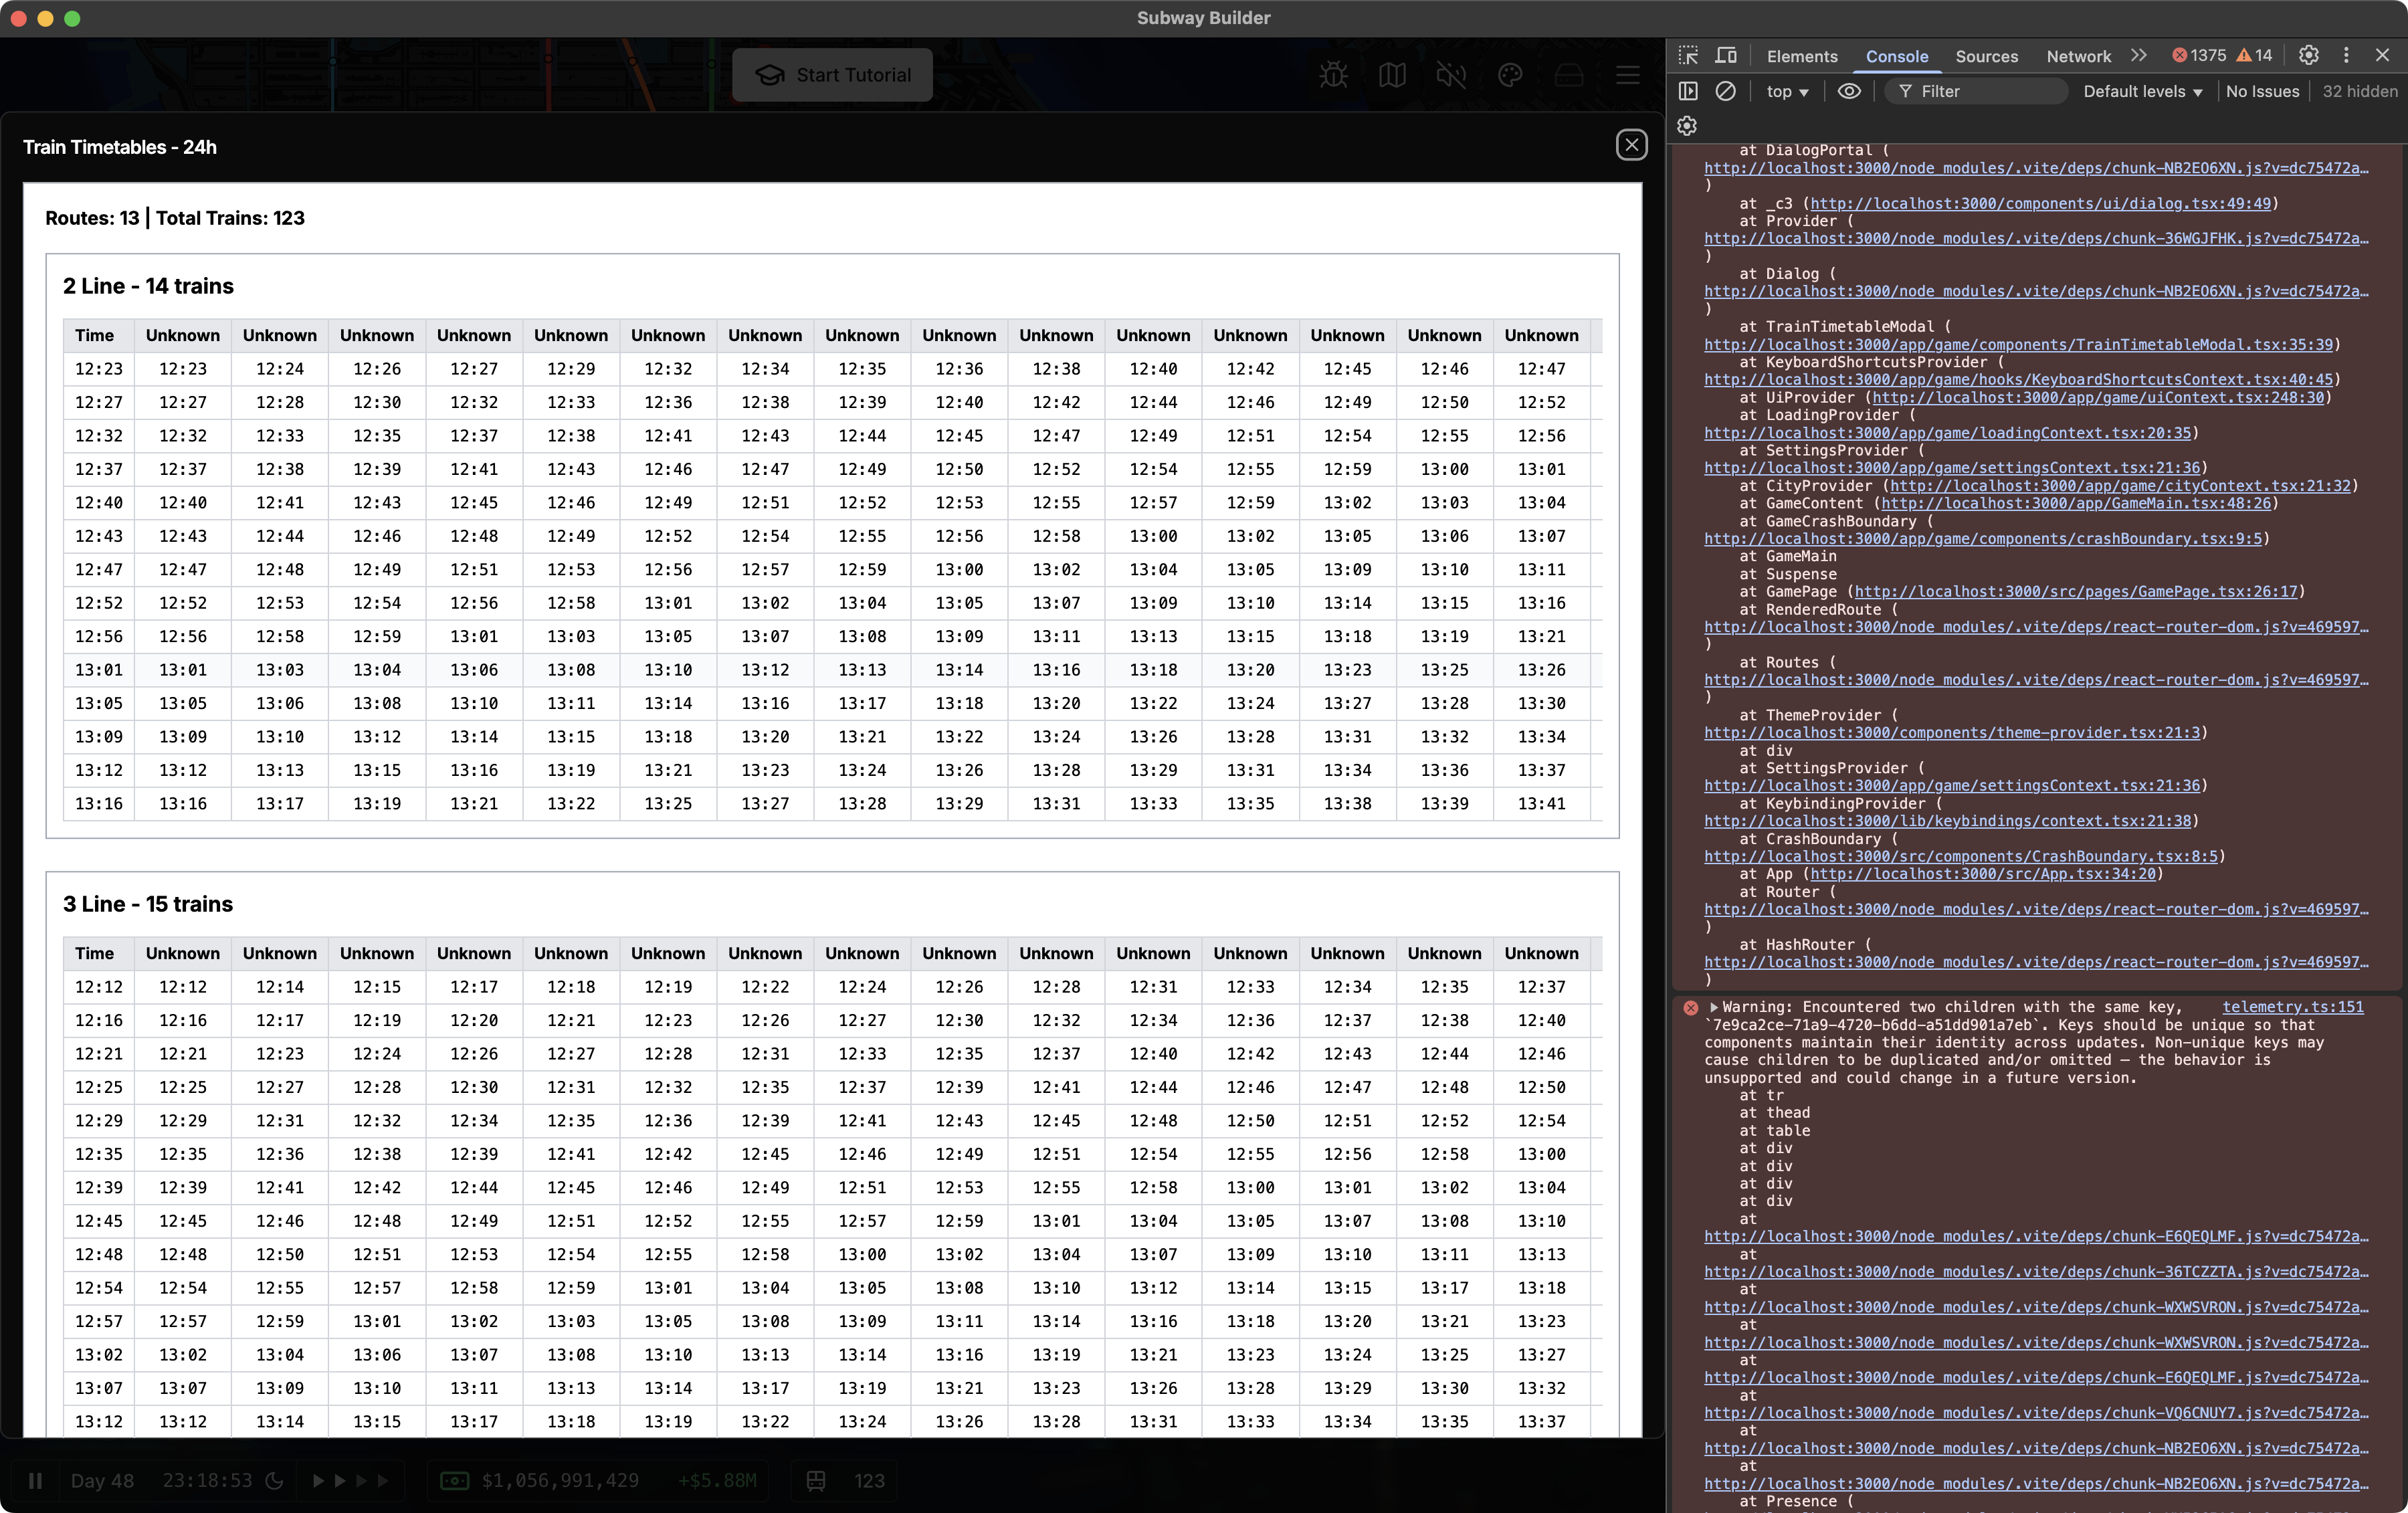Open the 'Default levels' dropdown
Screen dimensions: 2408x1513
pos(2141,91)
